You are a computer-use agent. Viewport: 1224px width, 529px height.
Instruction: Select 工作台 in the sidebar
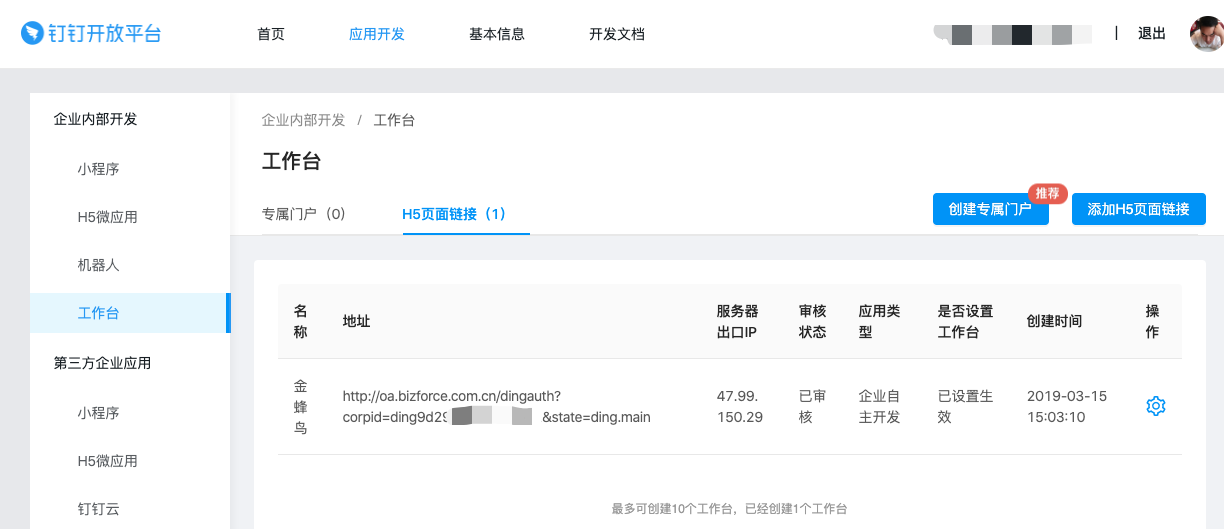click(99, 313)
